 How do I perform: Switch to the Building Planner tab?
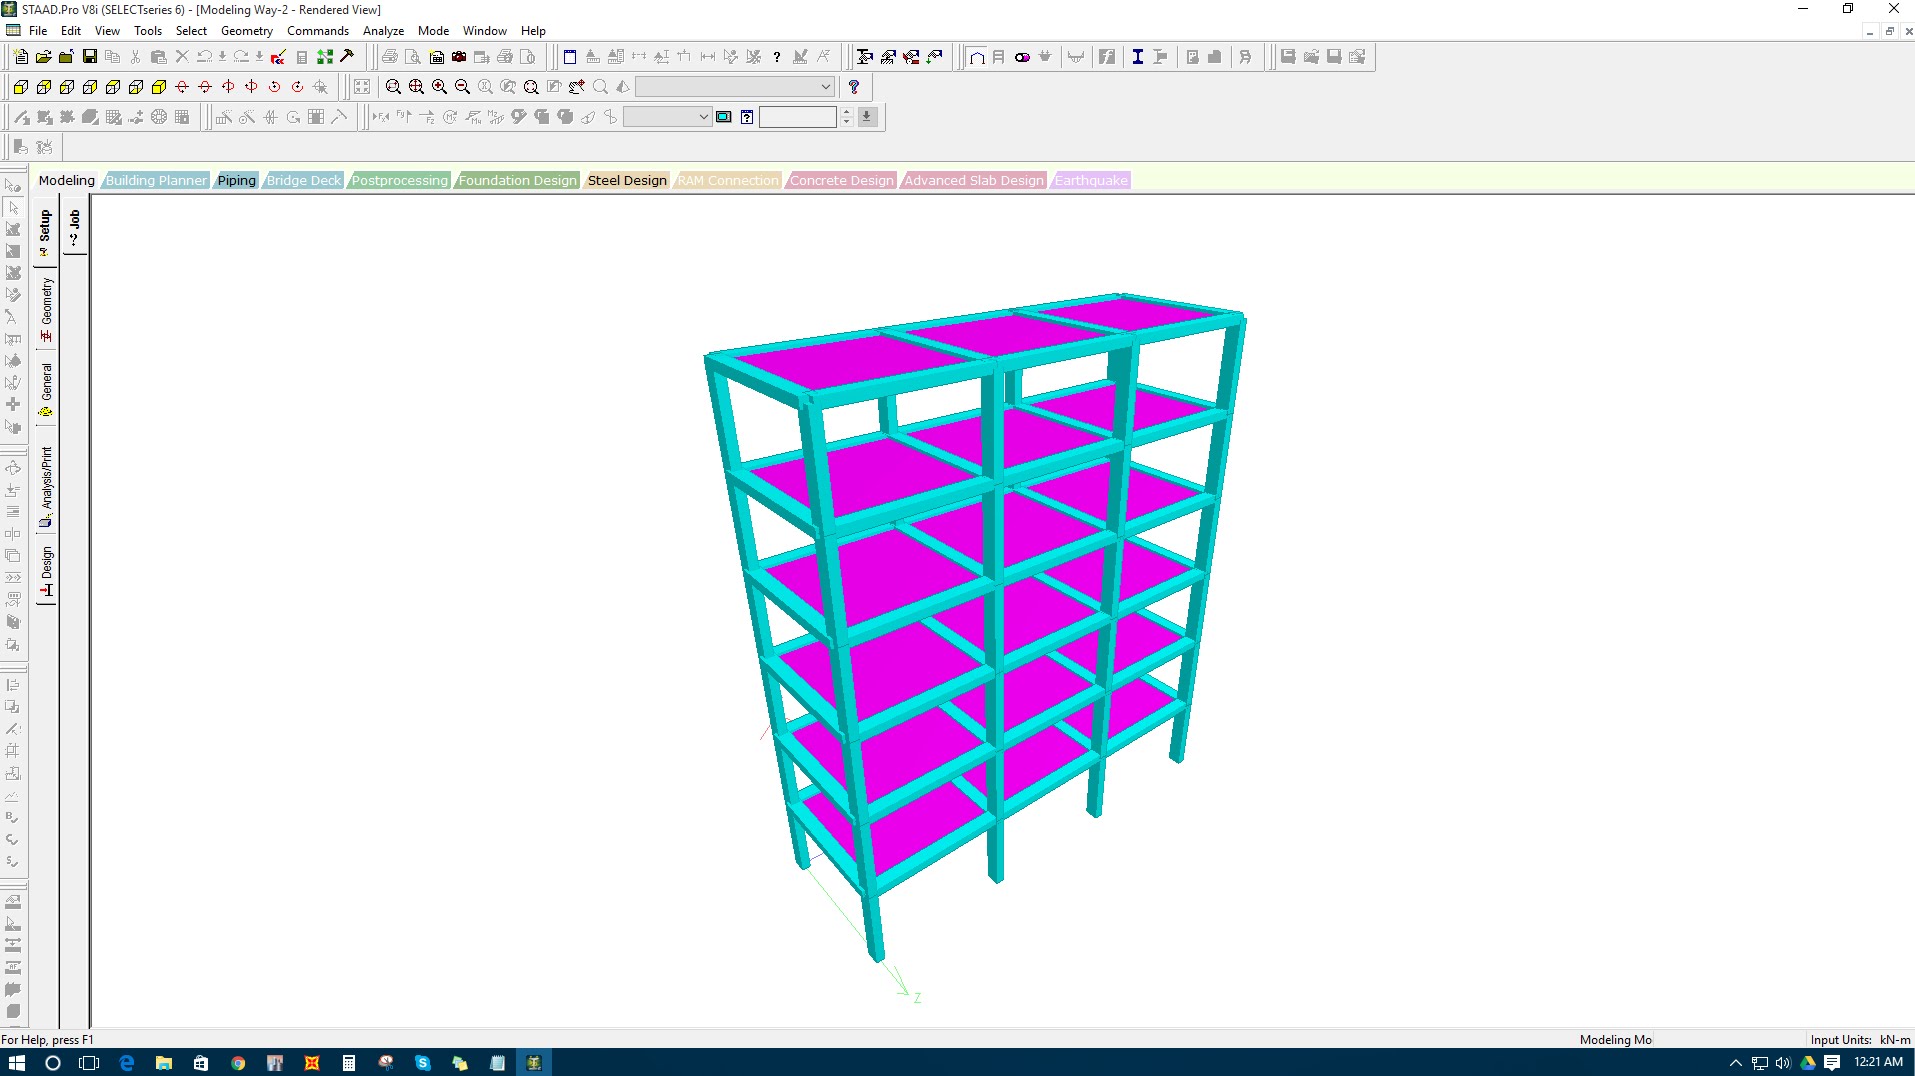click(x=156, y=180)
